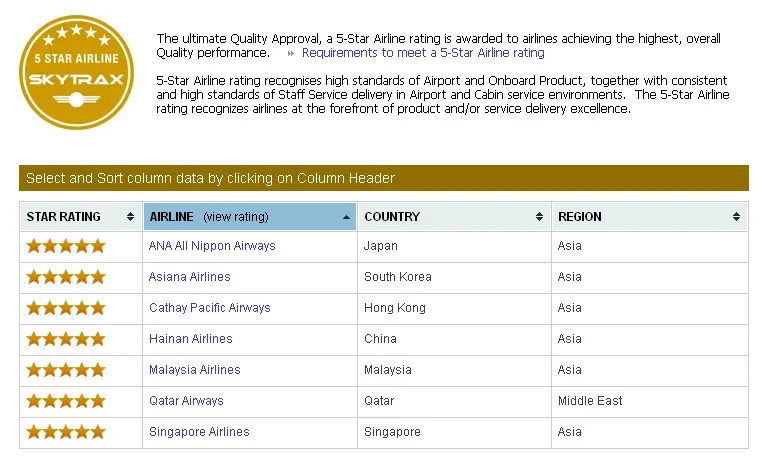View Malaysia Airlines rating

point(194,370)
